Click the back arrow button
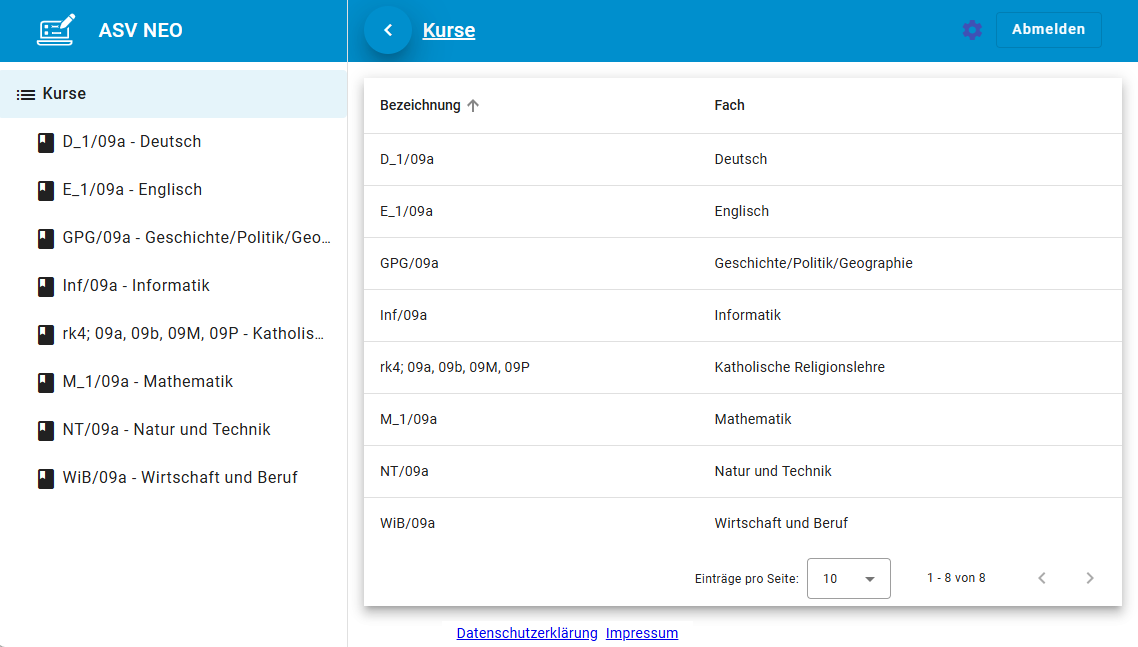The image size is (1138, 647). [388, 30]
